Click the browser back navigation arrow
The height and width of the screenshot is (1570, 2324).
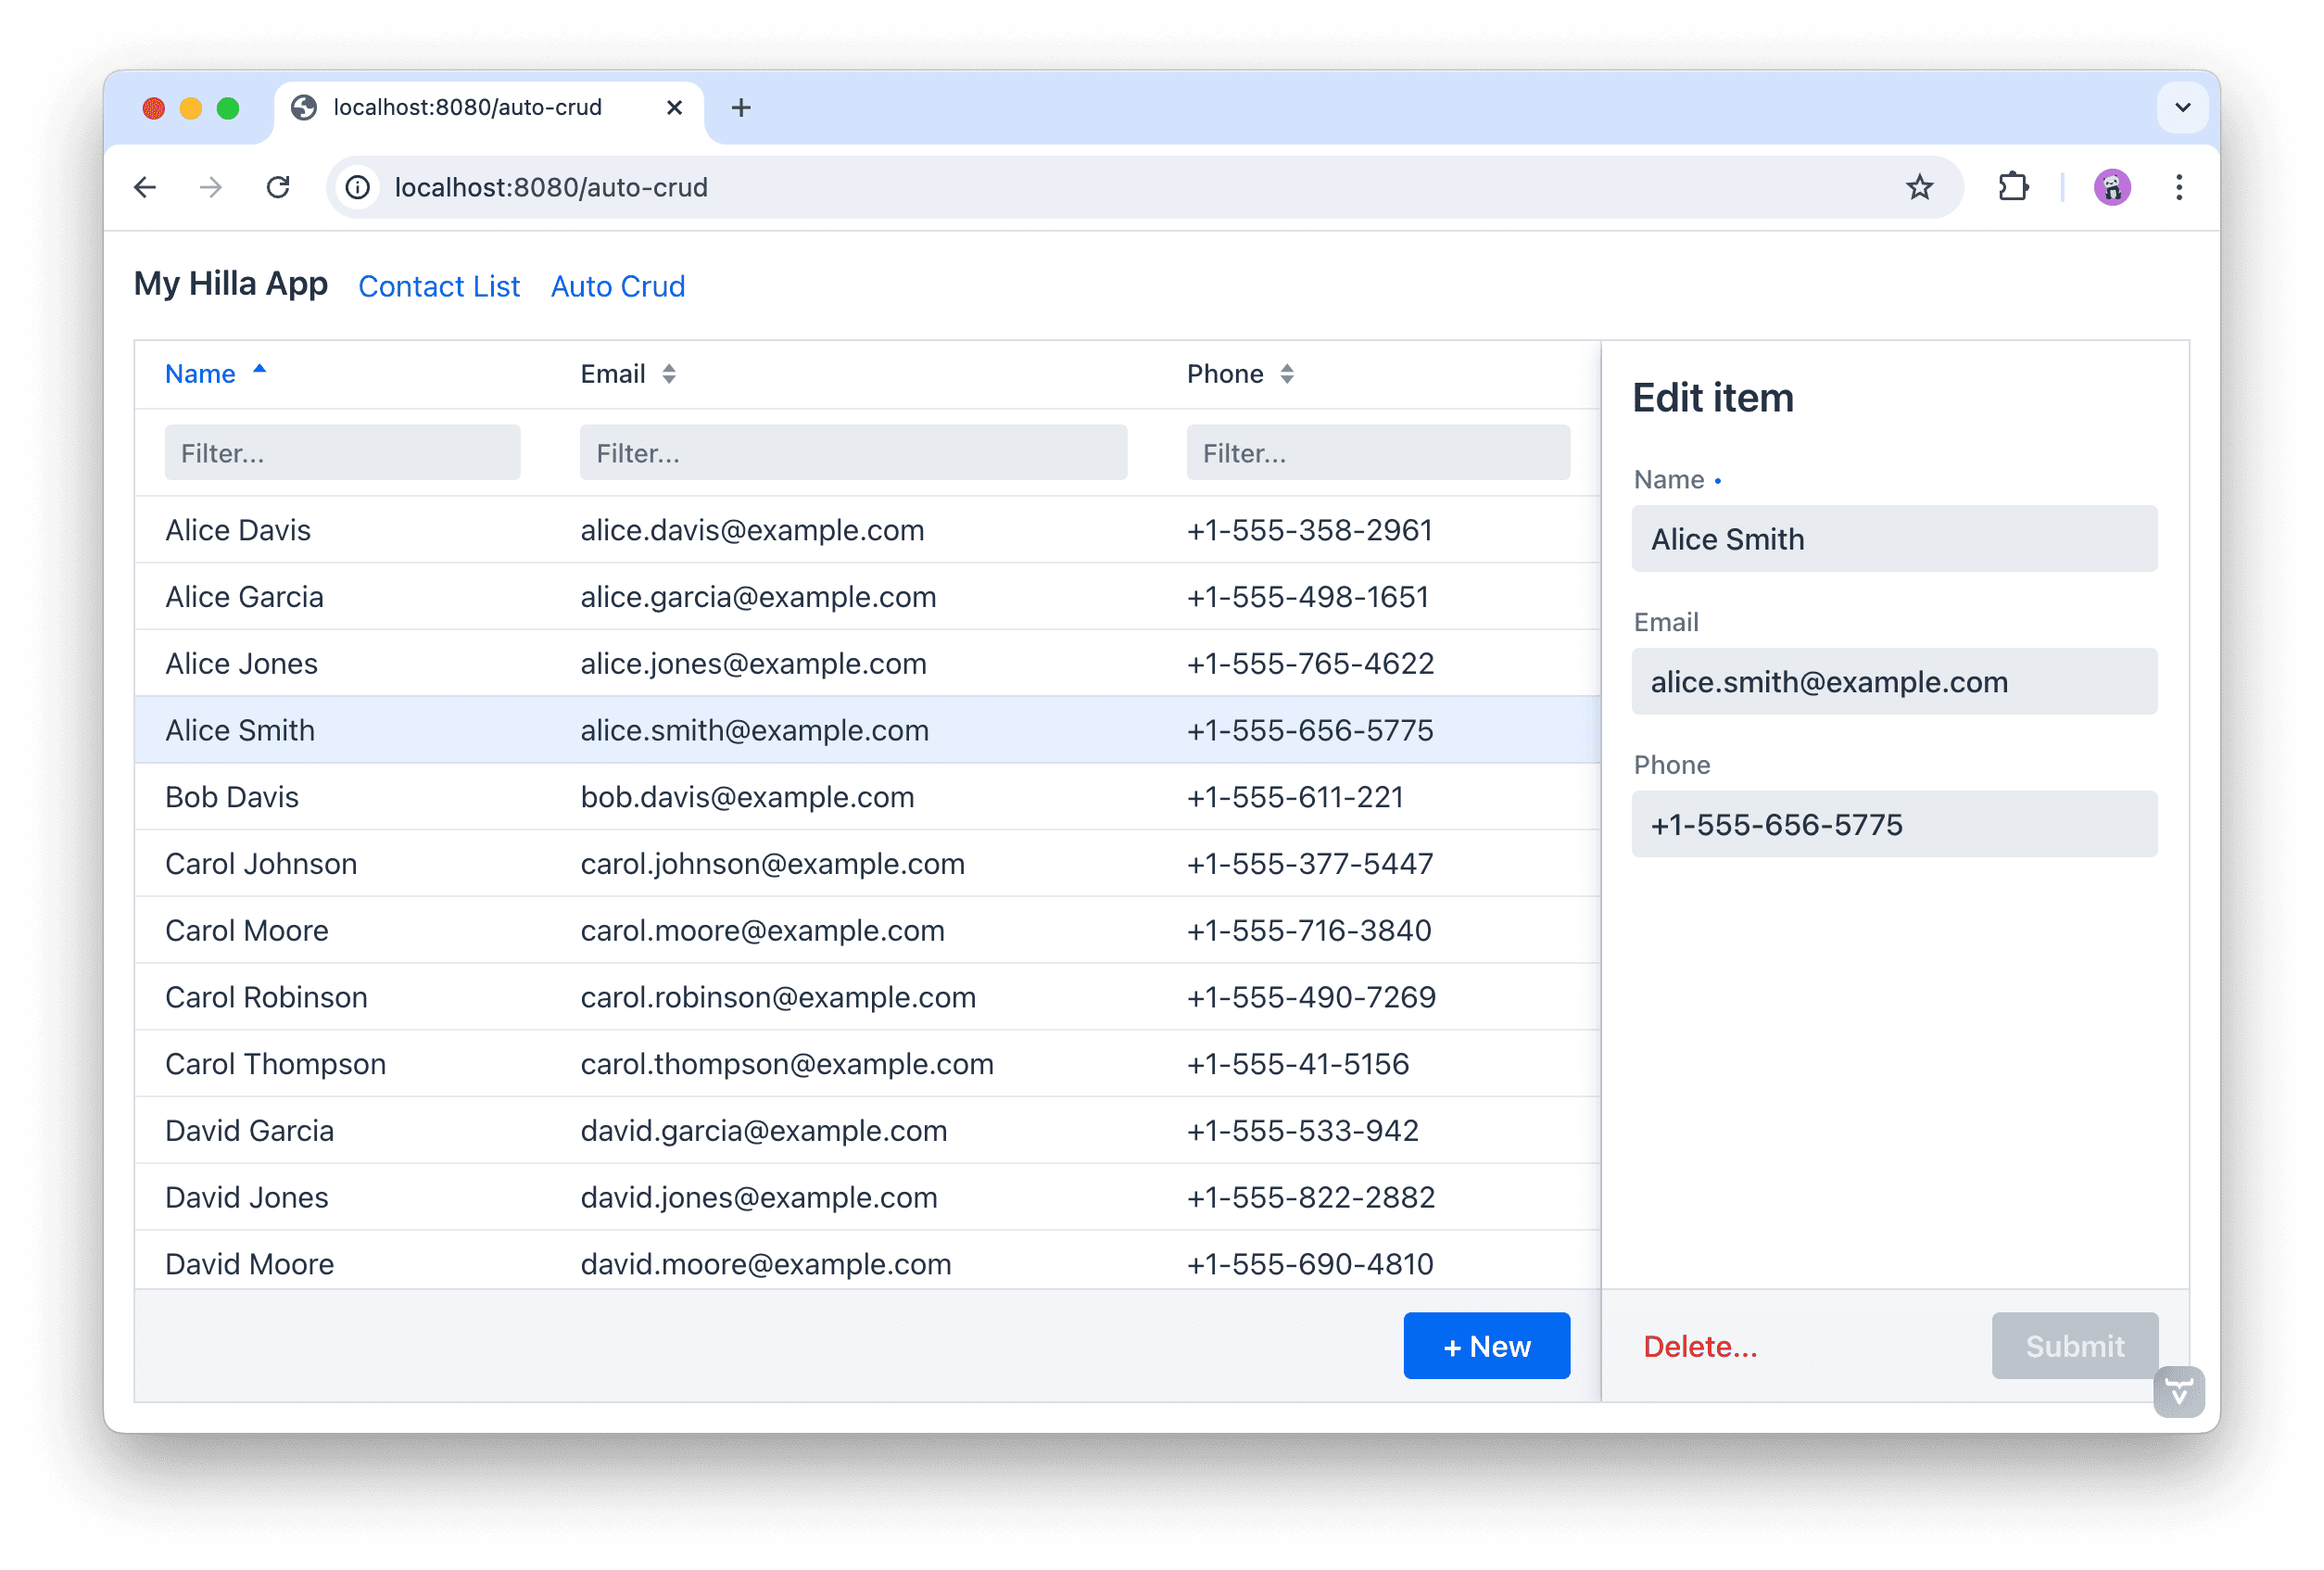146,187
